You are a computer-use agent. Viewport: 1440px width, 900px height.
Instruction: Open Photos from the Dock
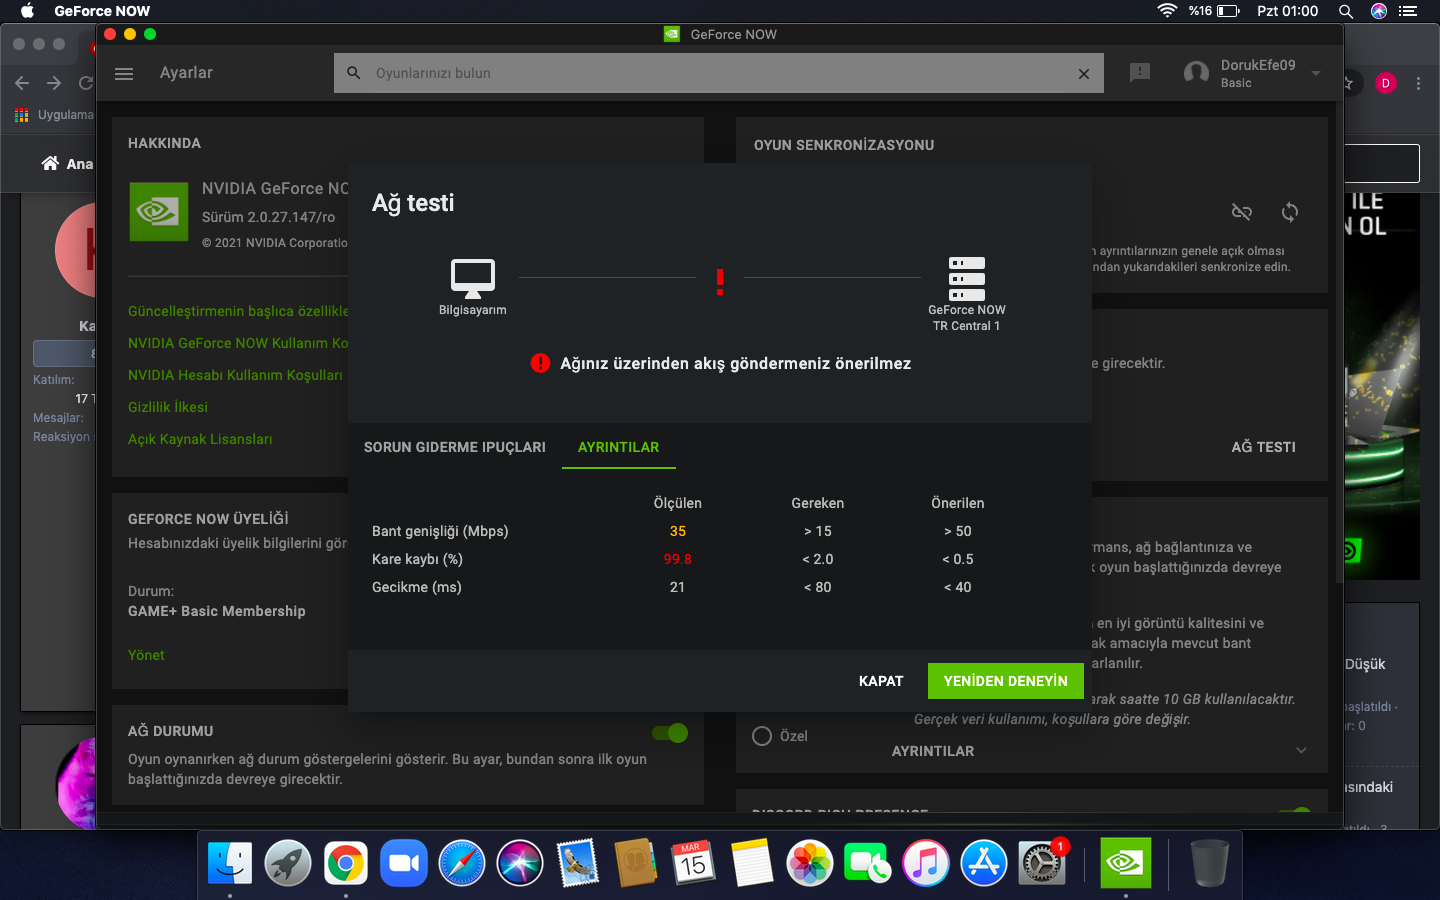click(x=810, y=862)
